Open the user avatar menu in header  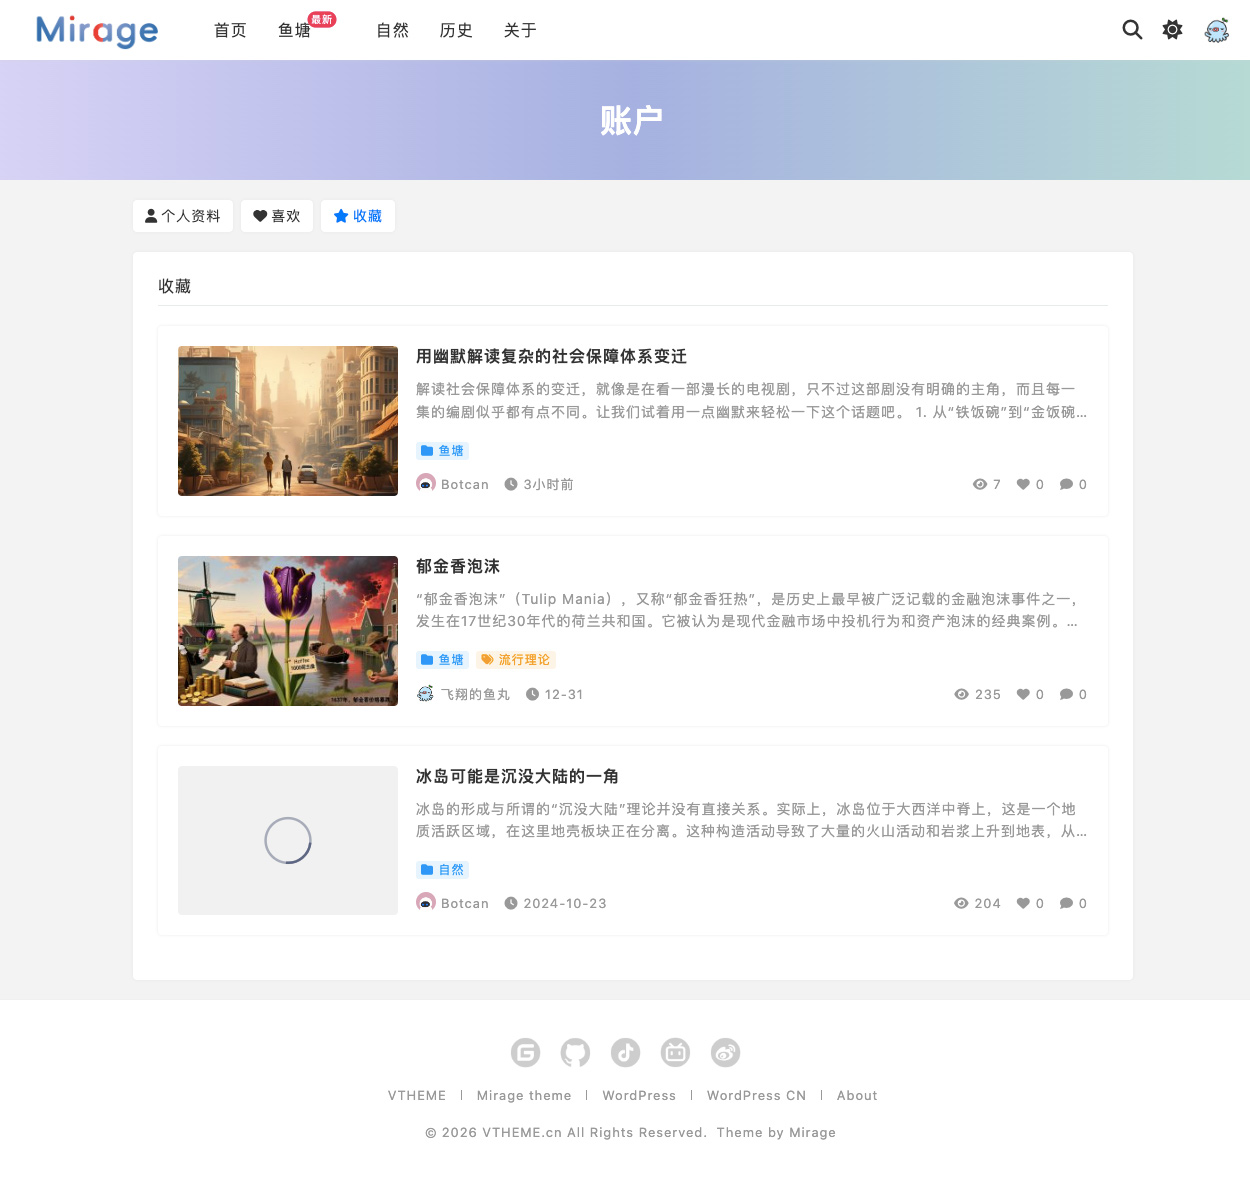[x=1216, y=30]
